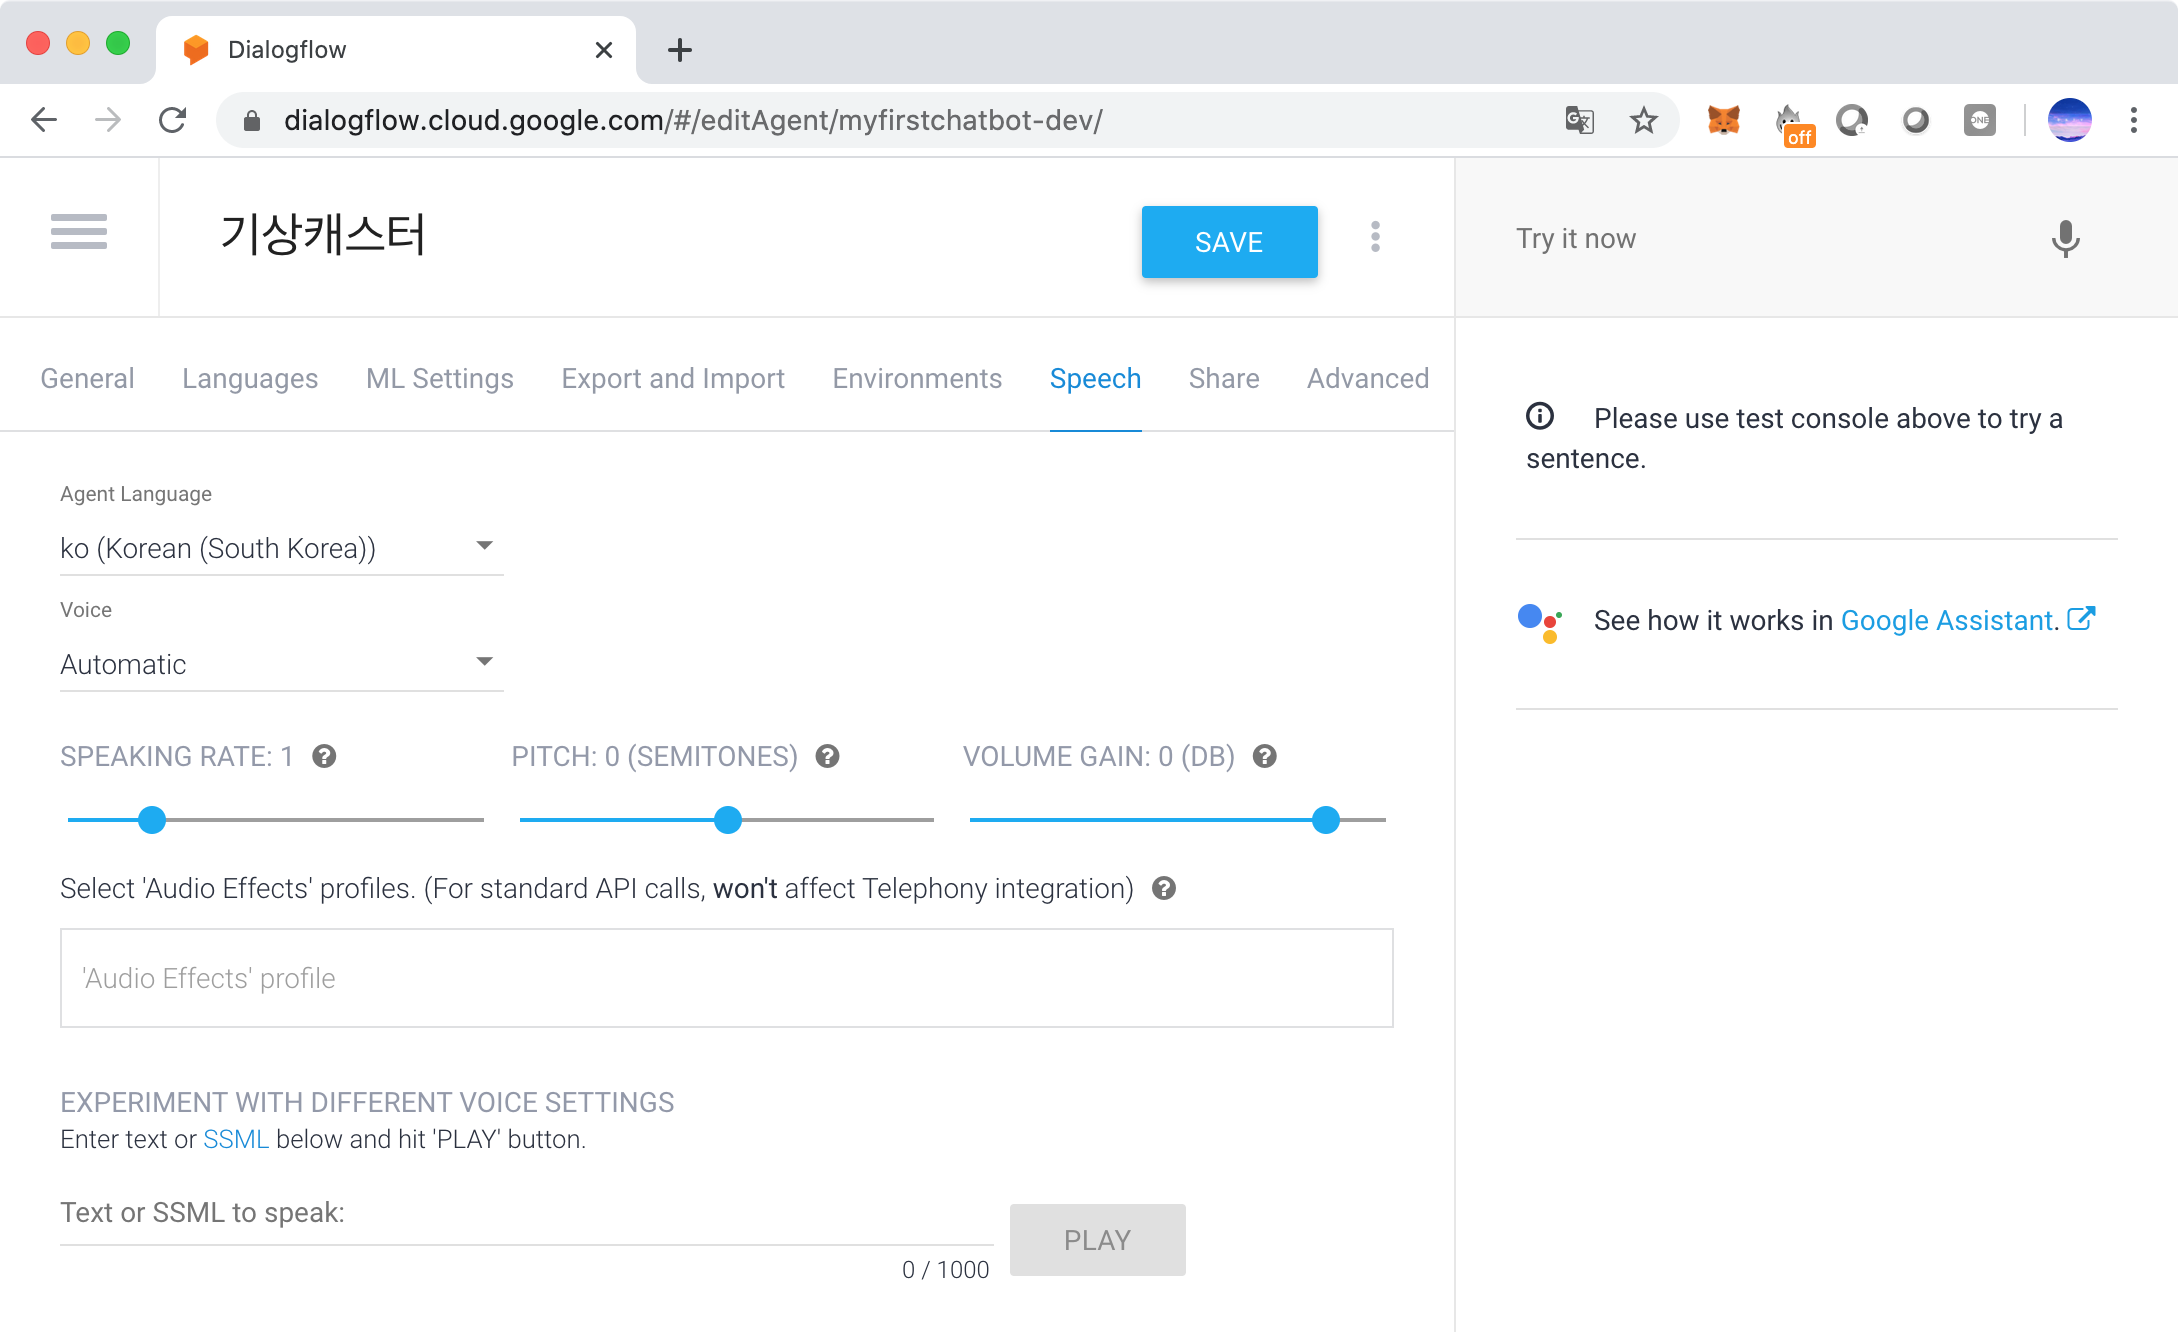Viewport: 2178px width, 1332px height.
Task: Open the agent more options menu
Action: 1375,237
